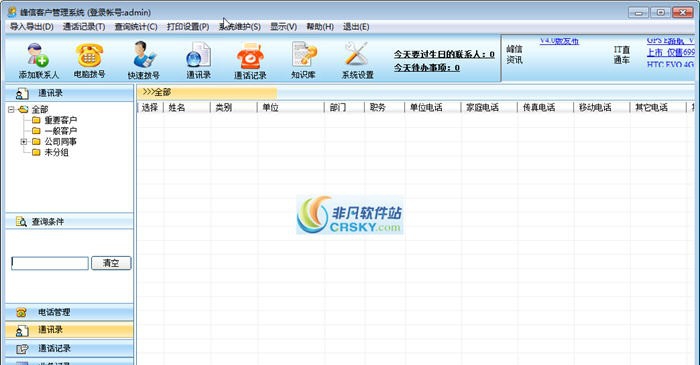Open the 查询统计(C) menu

tap(136, 27)
